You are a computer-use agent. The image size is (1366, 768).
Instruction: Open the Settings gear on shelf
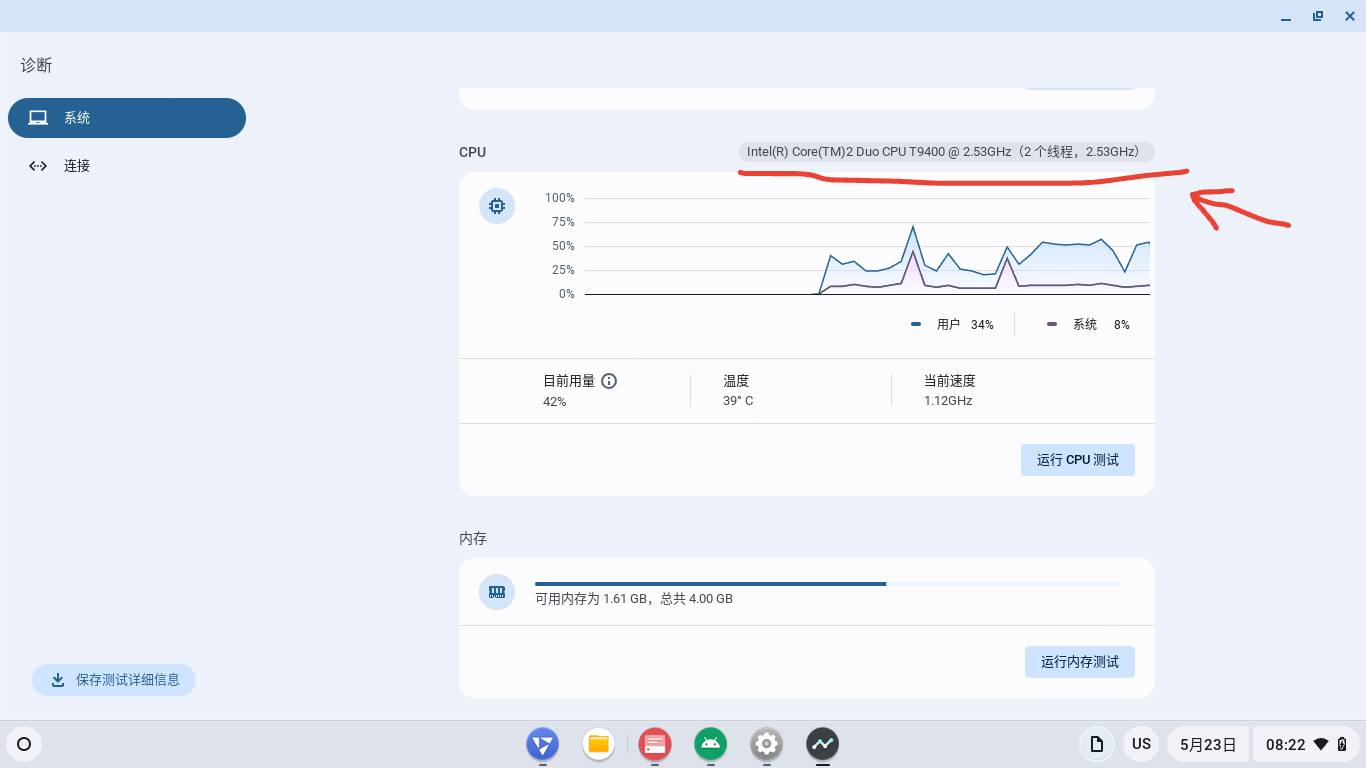tap(767, 744)
